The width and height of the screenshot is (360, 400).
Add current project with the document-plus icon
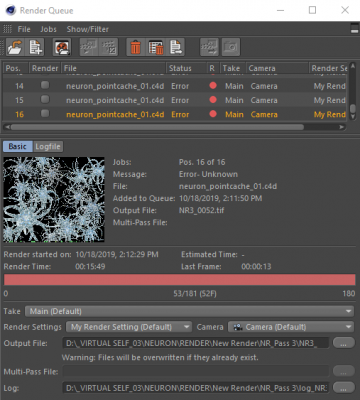[36, 47]
